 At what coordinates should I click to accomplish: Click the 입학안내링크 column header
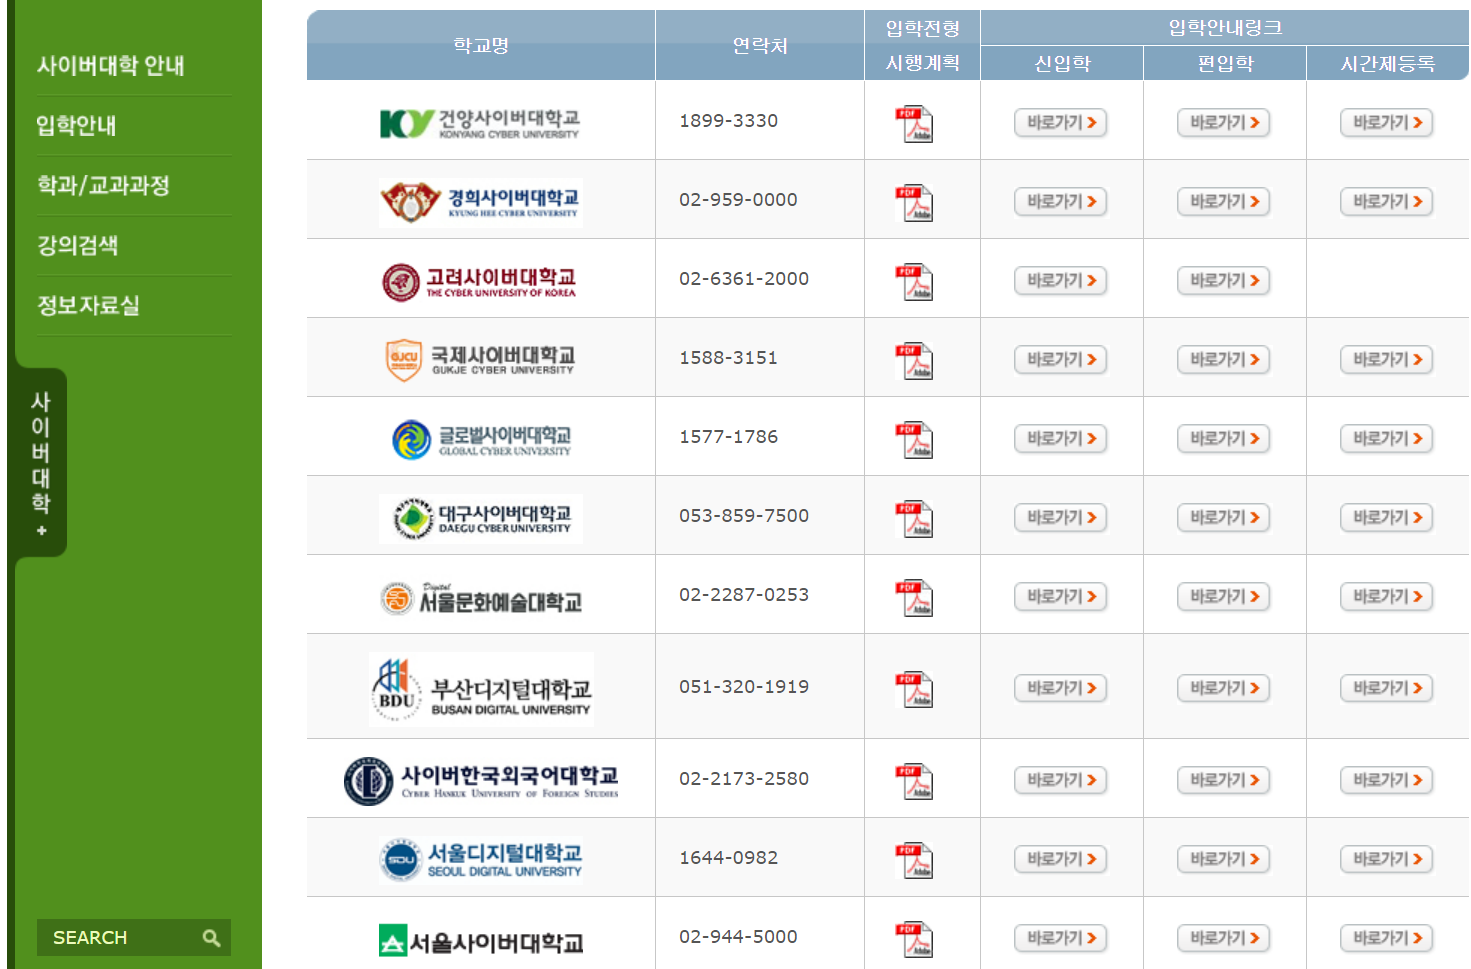click(1225, 28)
